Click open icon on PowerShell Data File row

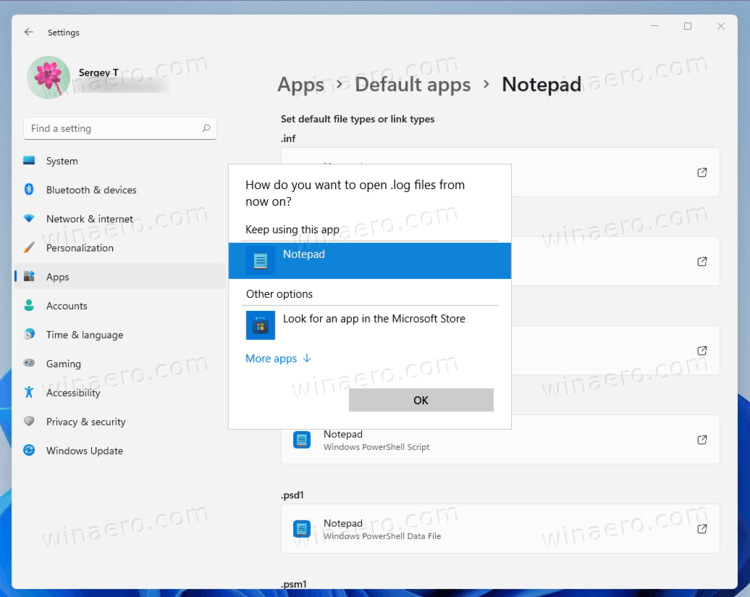[702, 529]
